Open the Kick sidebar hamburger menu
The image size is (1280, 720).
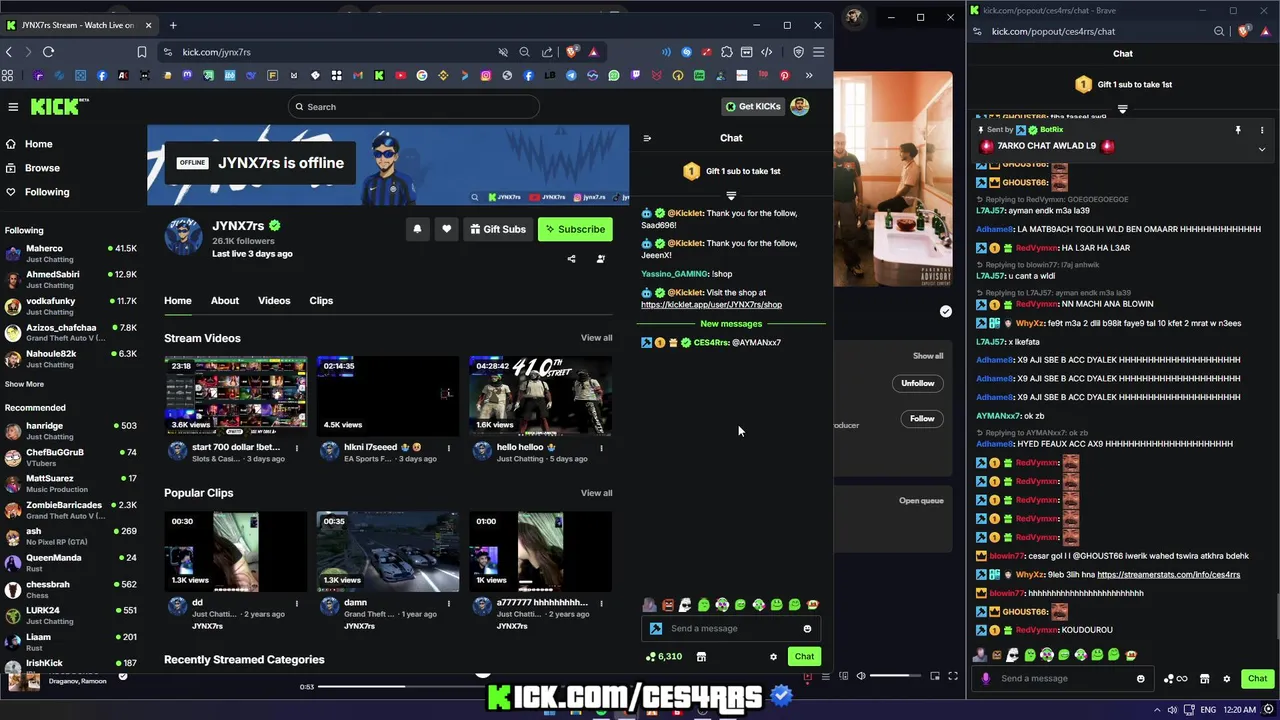(13, 107)
